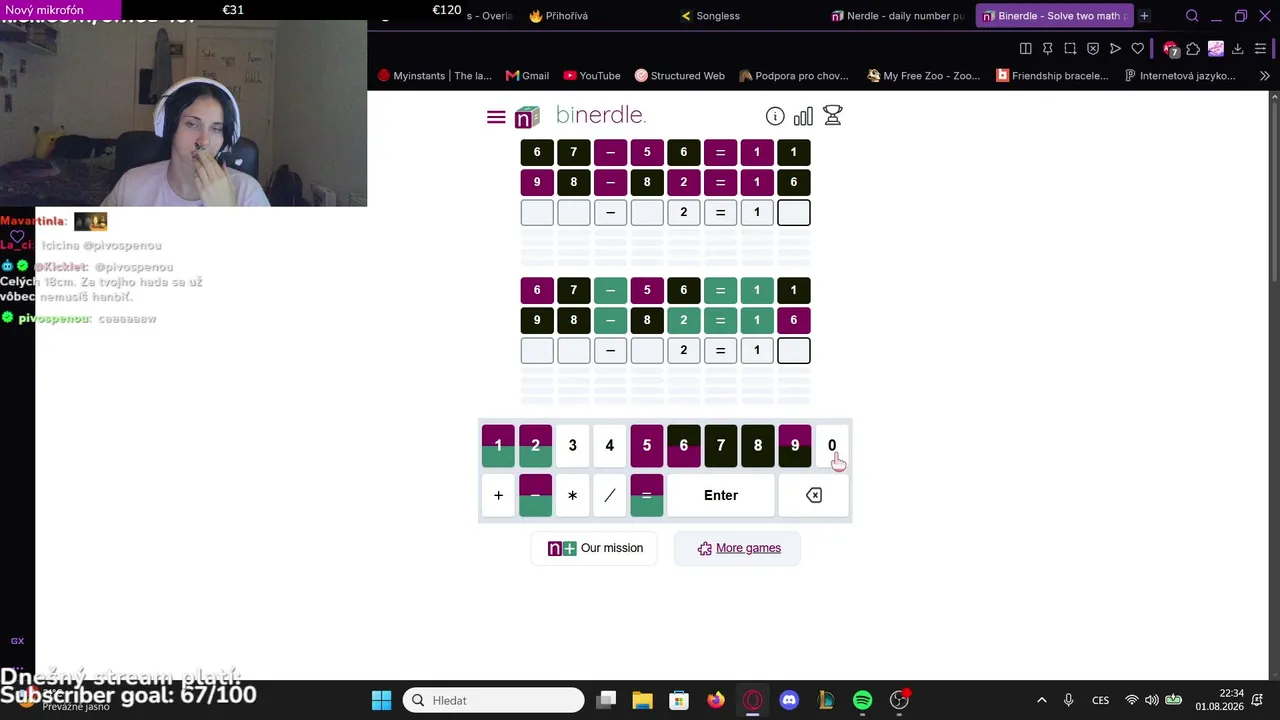Open Microsoft Store from the taskbar

(x=679, y=700)
